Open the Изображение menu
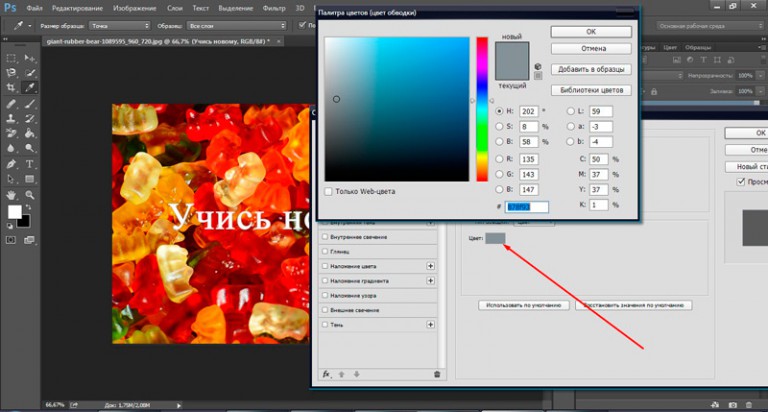 click(x=134, y=8)
